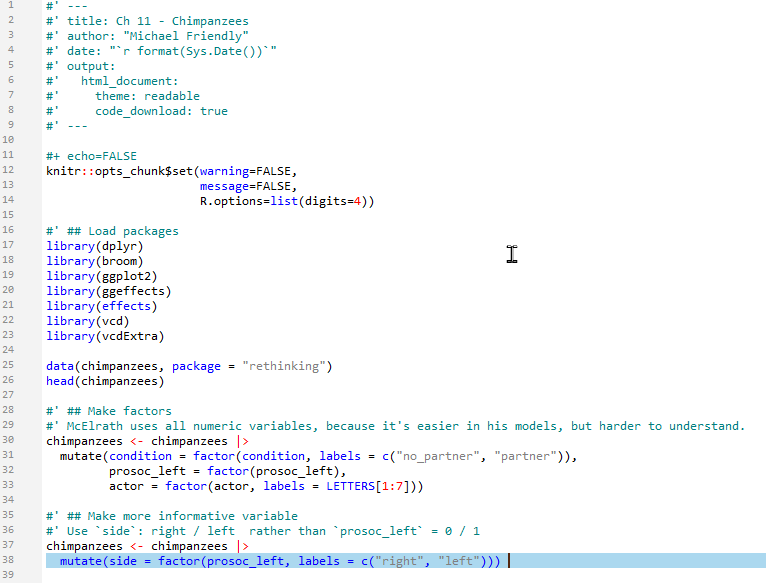Click the 'message=FALSE,' argument line
Viewport: 766px width, 583px height.
point(248,186)
